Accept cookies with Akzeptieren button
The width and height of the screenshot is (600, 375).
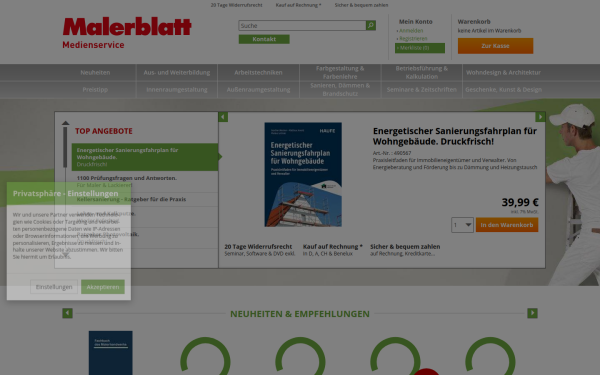point(103,287)
